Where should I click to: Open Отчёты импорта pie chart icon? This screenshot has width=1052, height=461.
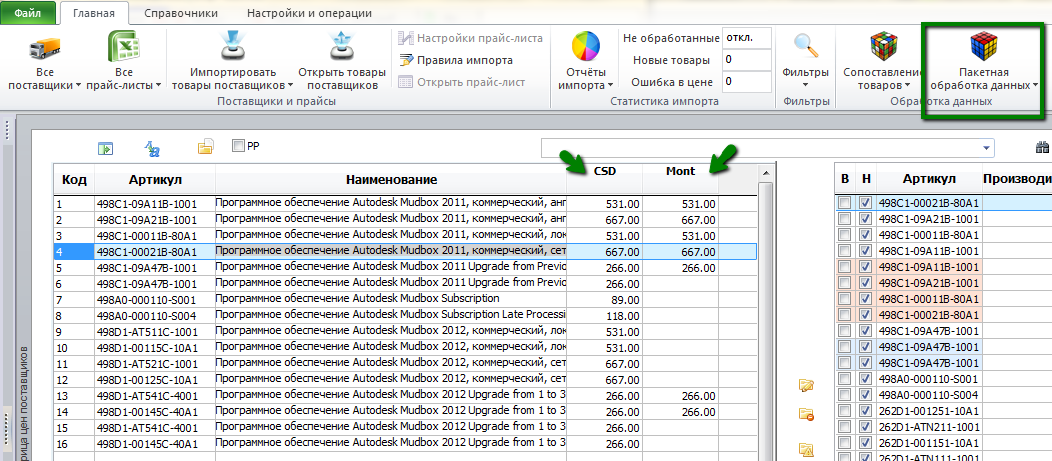pos(586,47)
